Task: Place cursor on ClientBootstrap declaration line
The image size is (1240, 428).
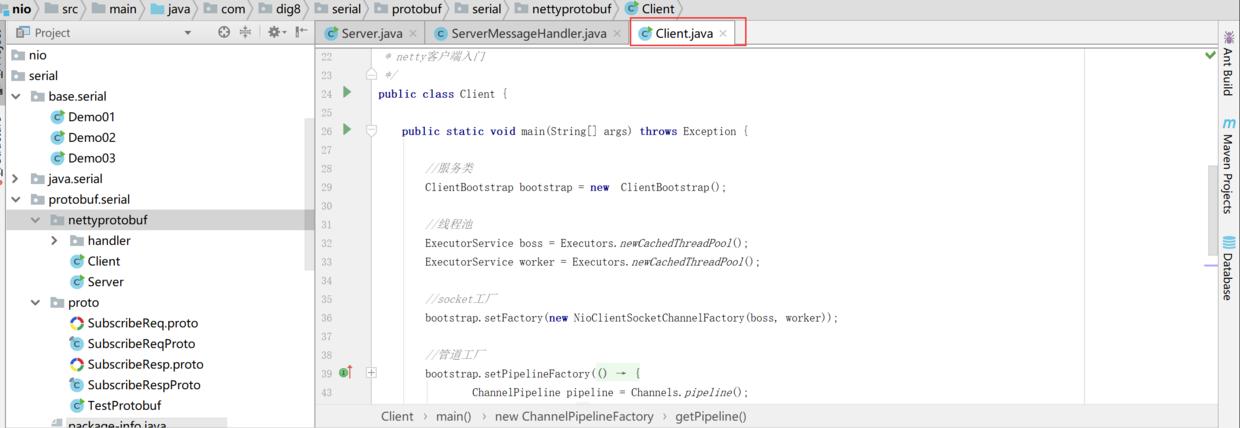Action: tap(575, 187)
